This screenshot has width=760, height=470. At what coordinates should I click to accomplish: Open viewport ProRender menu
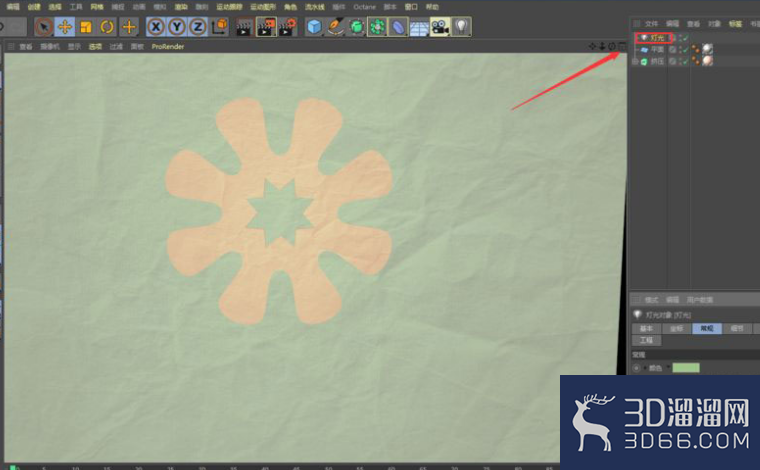pyautogui.click(x=168, y=47)
